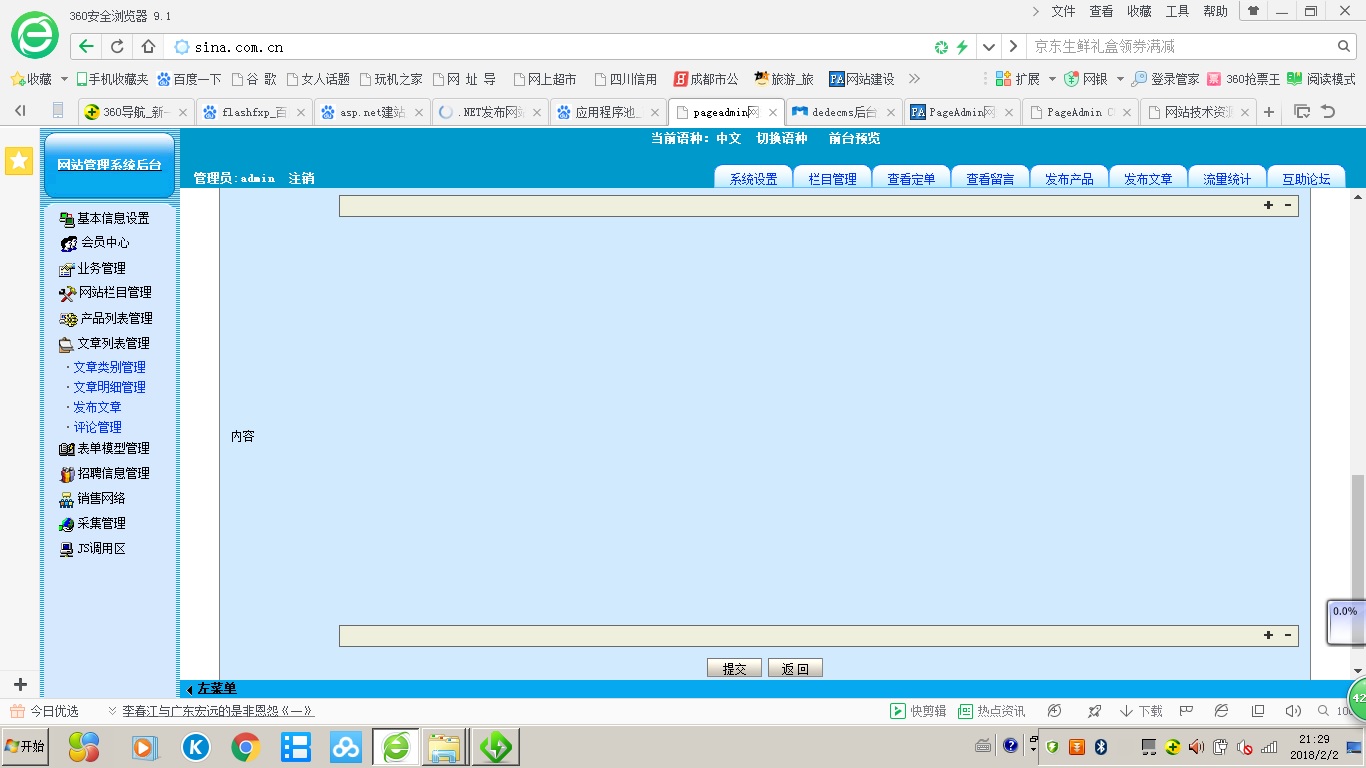Expand the address bar history dropdown arrow
Image resolution: width=1366 pixels, height=768 pixels.
coord(989,47)
